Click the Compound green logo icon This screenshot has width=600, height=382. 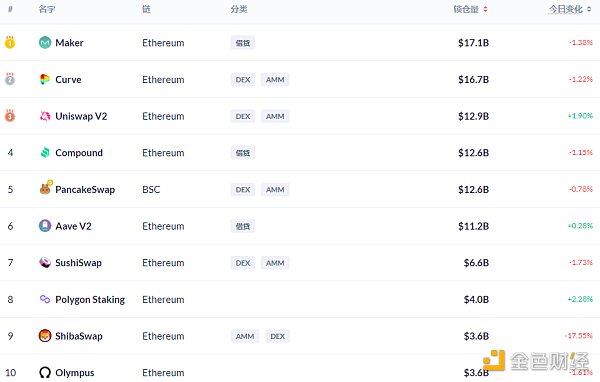click(45, 153)
